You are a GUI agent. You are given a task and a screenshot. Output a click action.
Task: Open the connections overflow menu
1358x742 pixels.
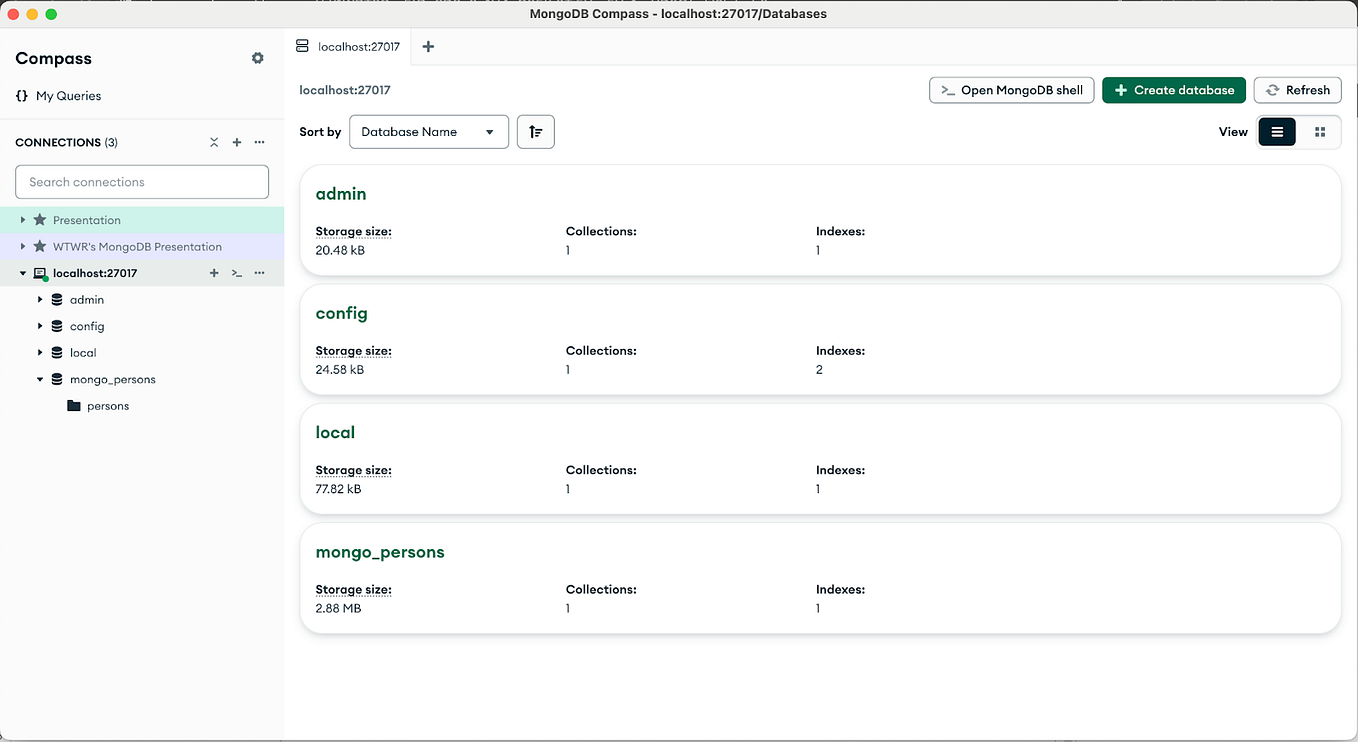tap(259, 142)
